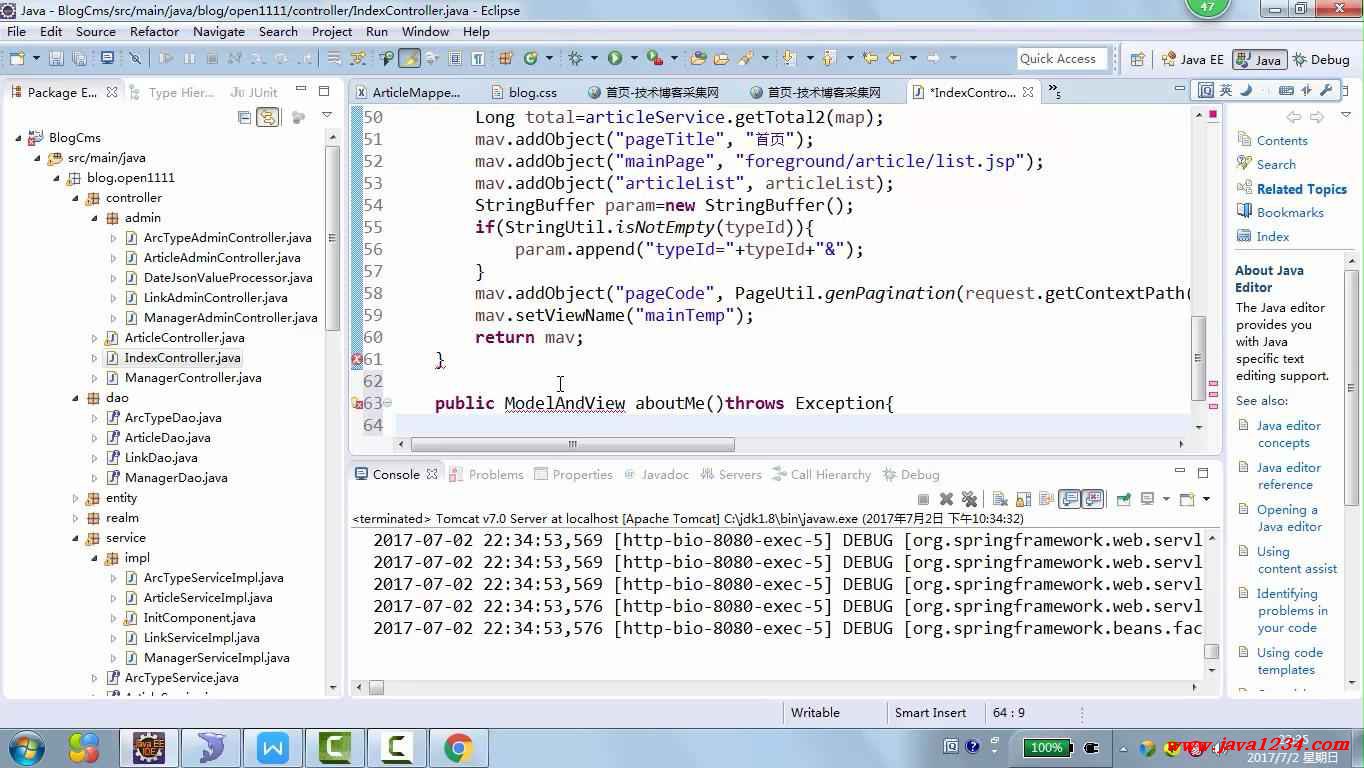This screenshot has width=1364, height=768.
Task: Open 'Java editor concepts' help link
Action: pyautogui.click(x=1289, y=434)
